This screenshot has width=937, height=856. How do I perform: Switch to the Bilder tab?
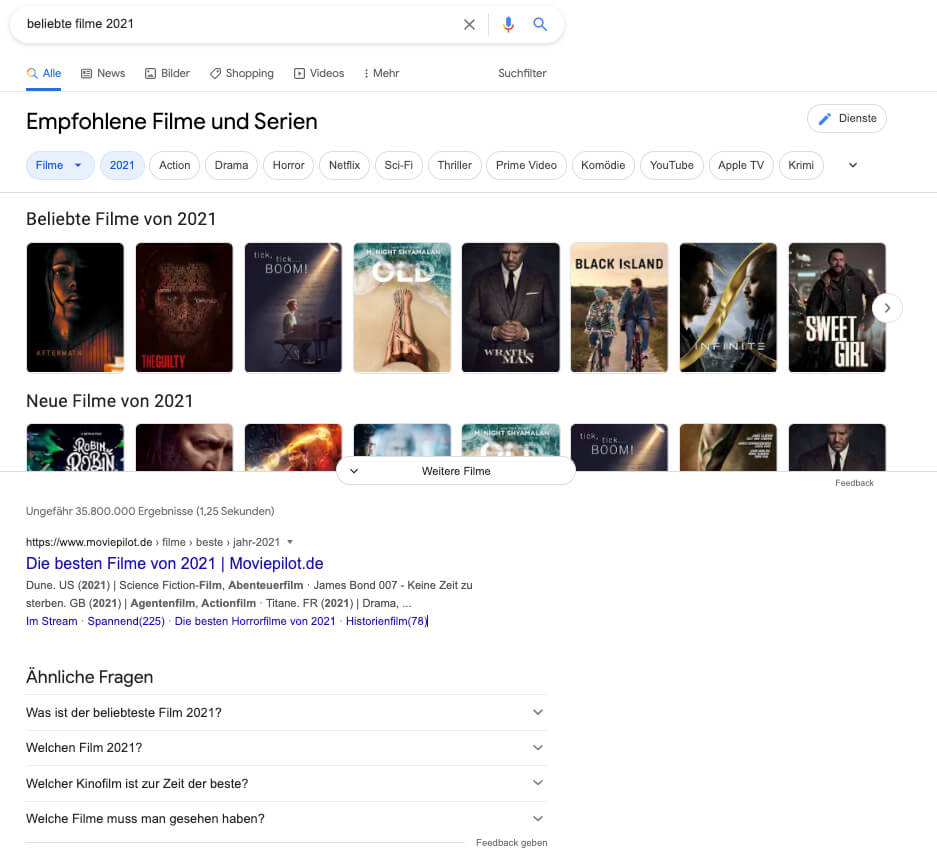point(167,74)
